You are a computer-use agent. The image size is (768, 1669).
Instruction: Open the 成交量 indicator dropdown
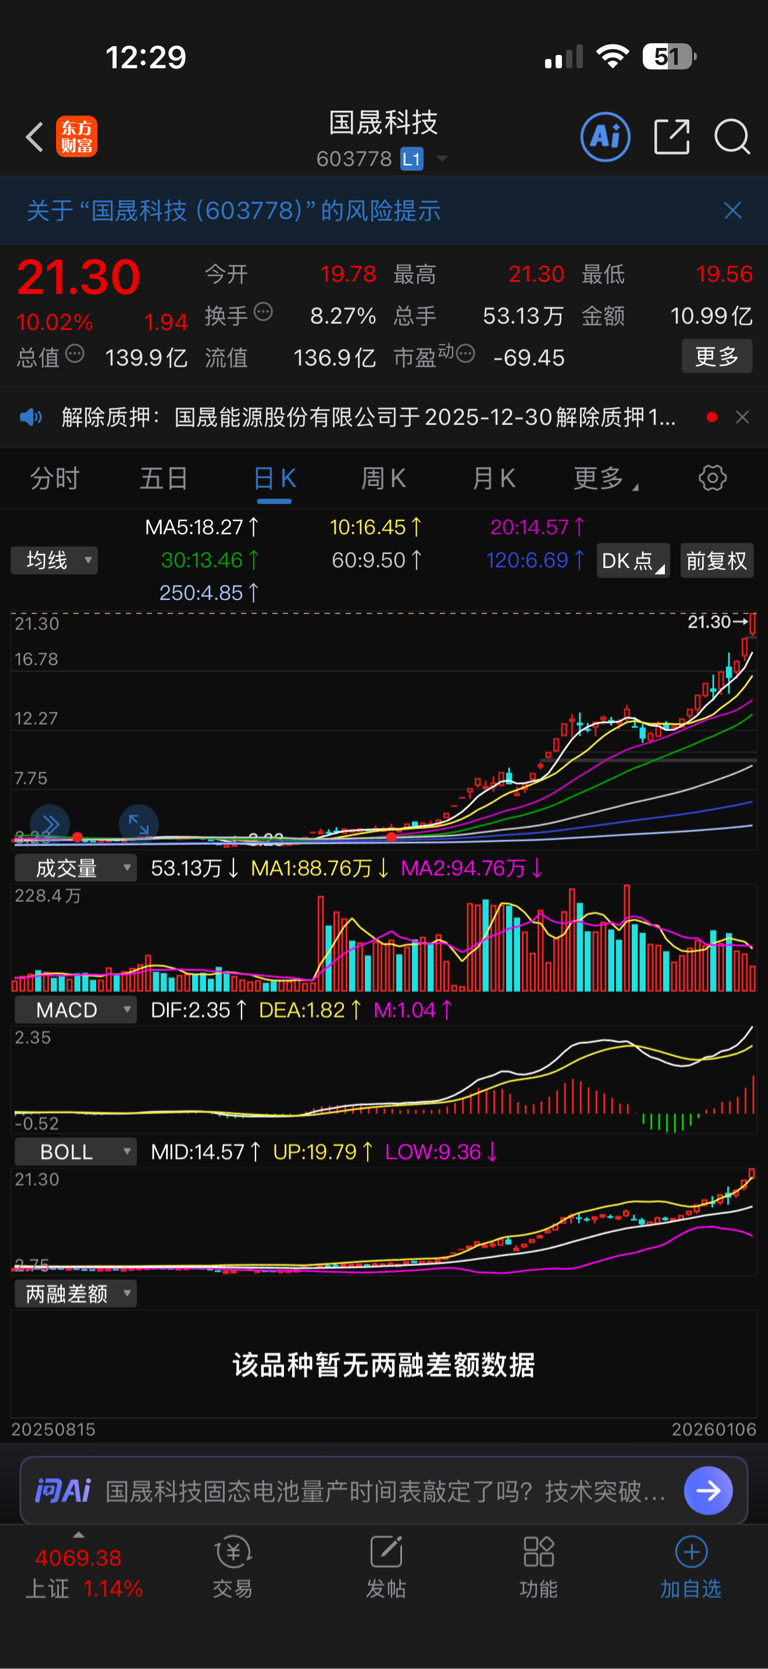[x=75, y=868]
